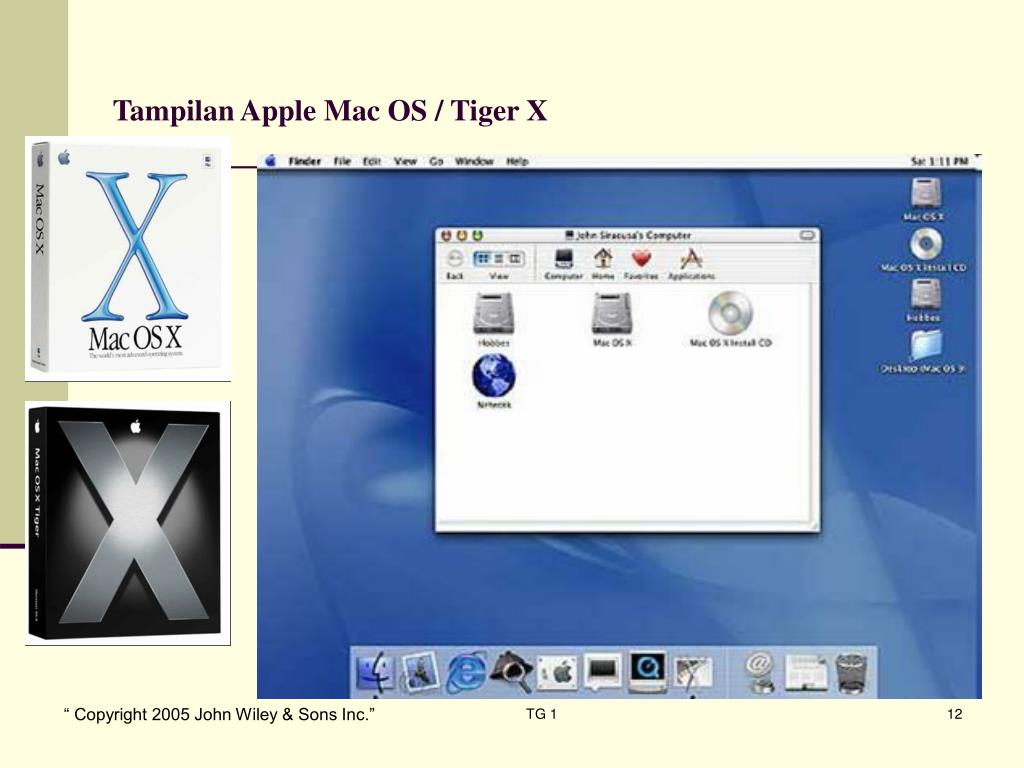The image size is (1024, 768).
Task: Click the Finder icon in the Dock
Action: click(x=376, y=672)
